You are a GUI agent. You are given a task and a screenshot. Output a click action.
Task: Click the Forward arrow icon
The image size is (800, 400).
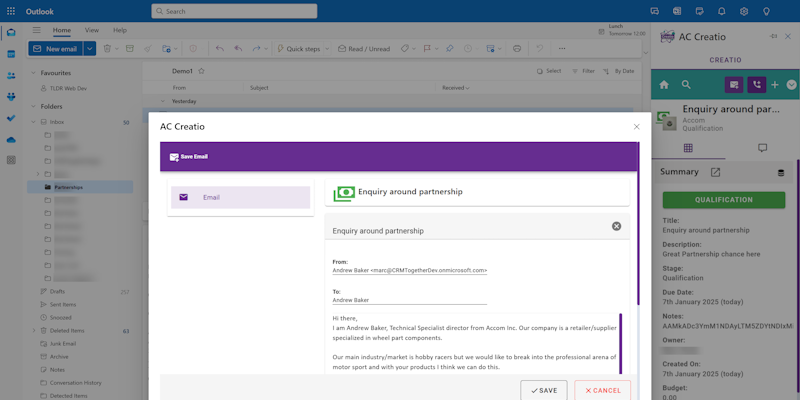pos(256,48)
